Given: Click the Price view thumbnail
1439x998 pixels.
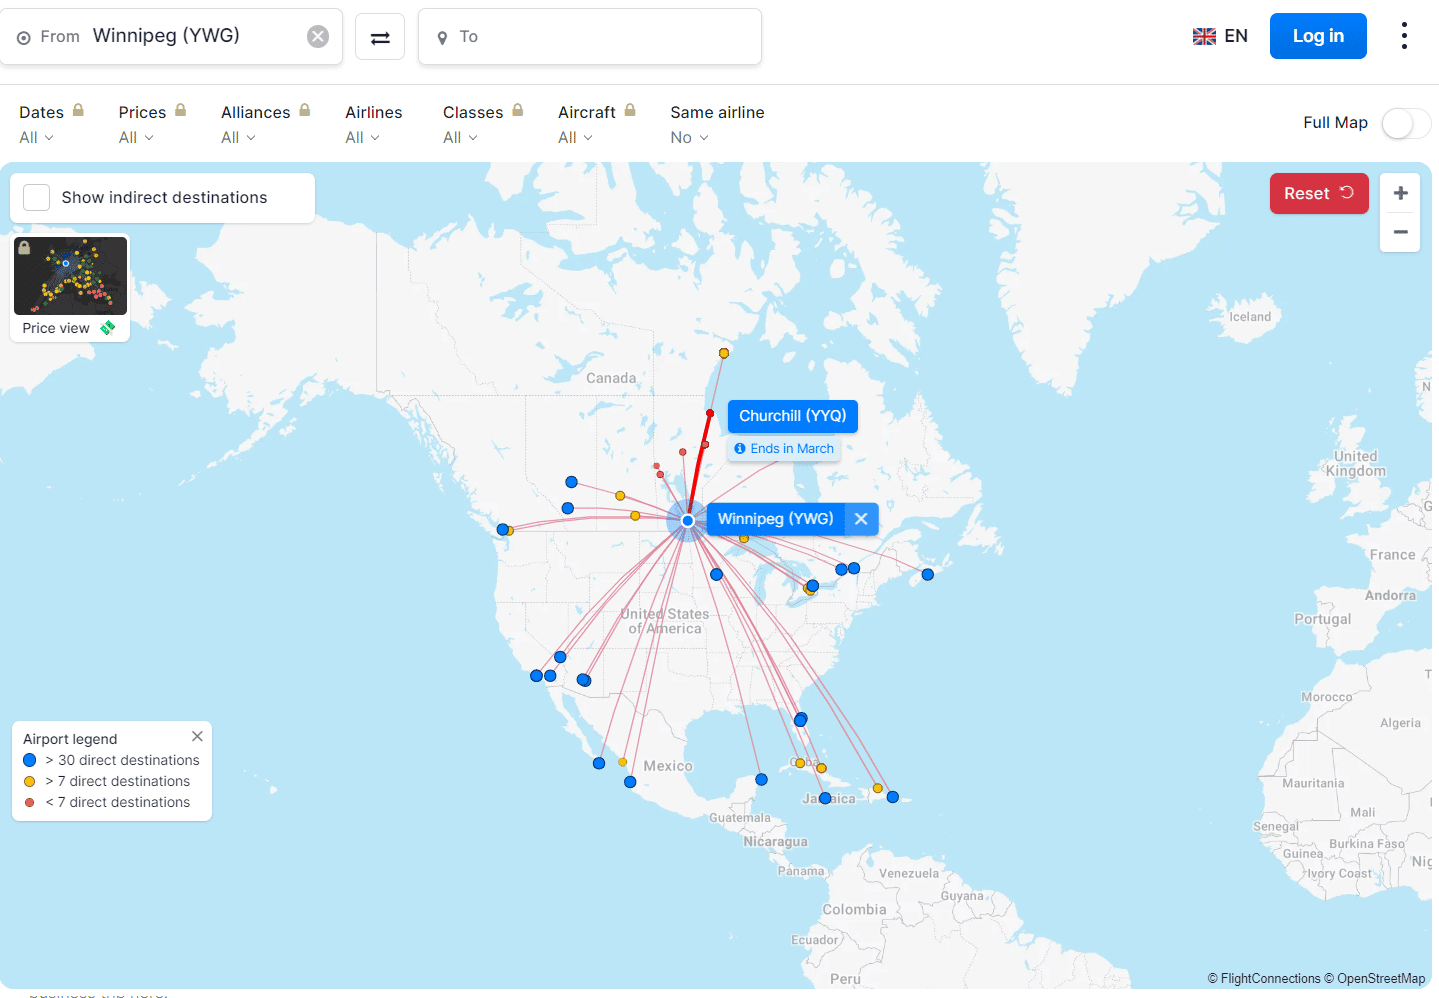Looking at the screenshot, I should point(70,277).
